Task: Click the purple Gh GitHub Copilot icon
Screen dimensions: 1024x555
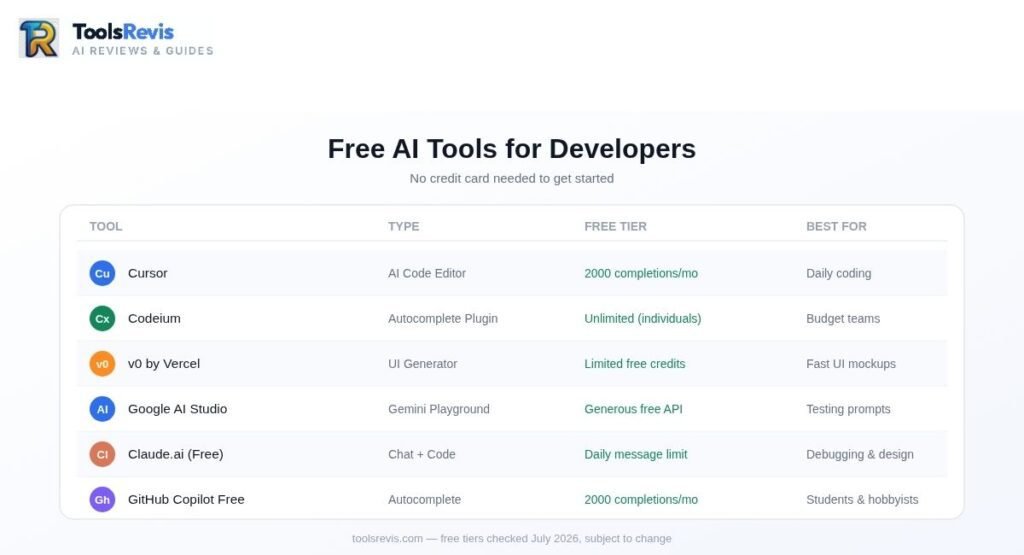Action: [103, 500]
